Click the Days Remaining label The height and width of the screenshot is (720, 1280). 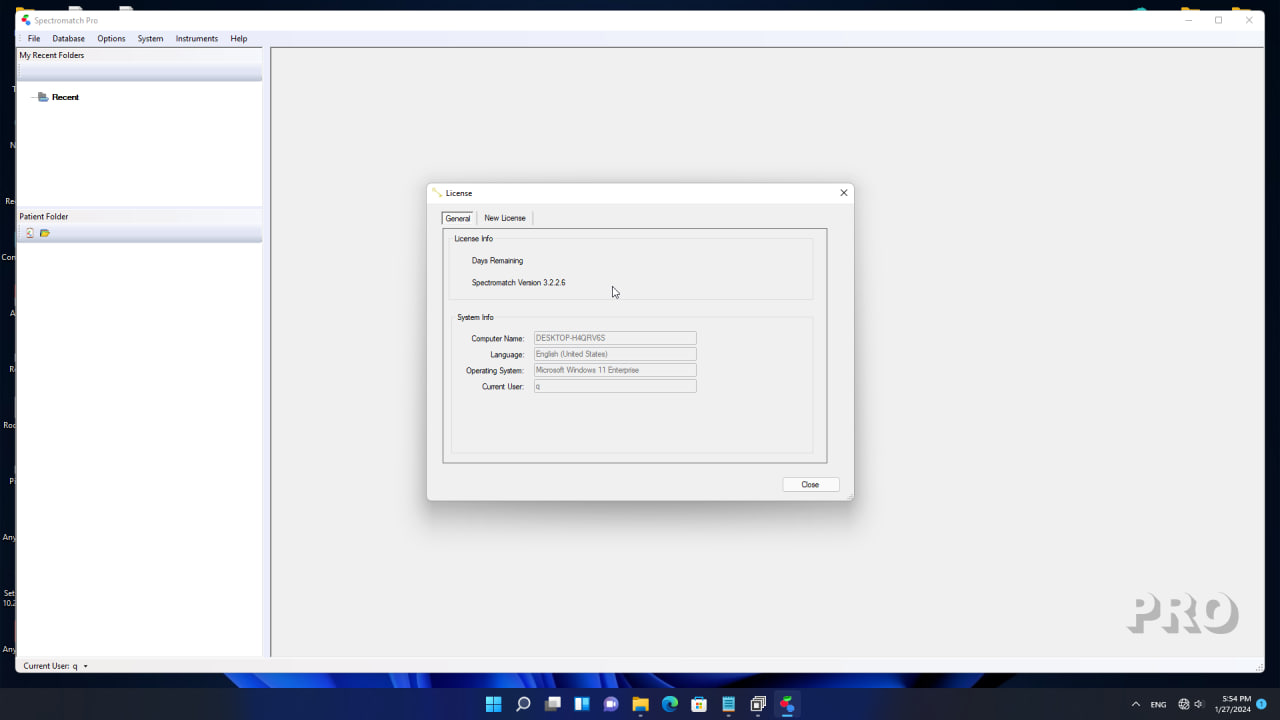pos(498,261)
